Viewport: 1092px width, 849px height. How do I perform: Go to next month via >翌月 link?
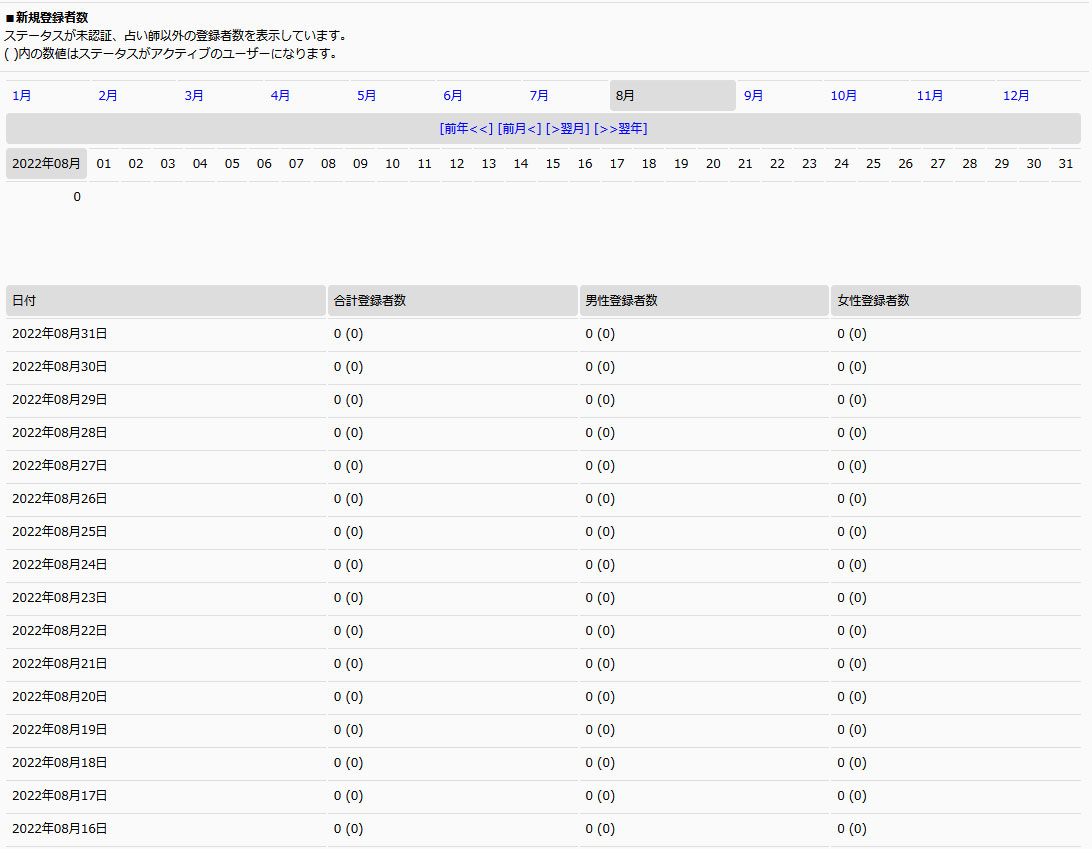pos(567,129)
